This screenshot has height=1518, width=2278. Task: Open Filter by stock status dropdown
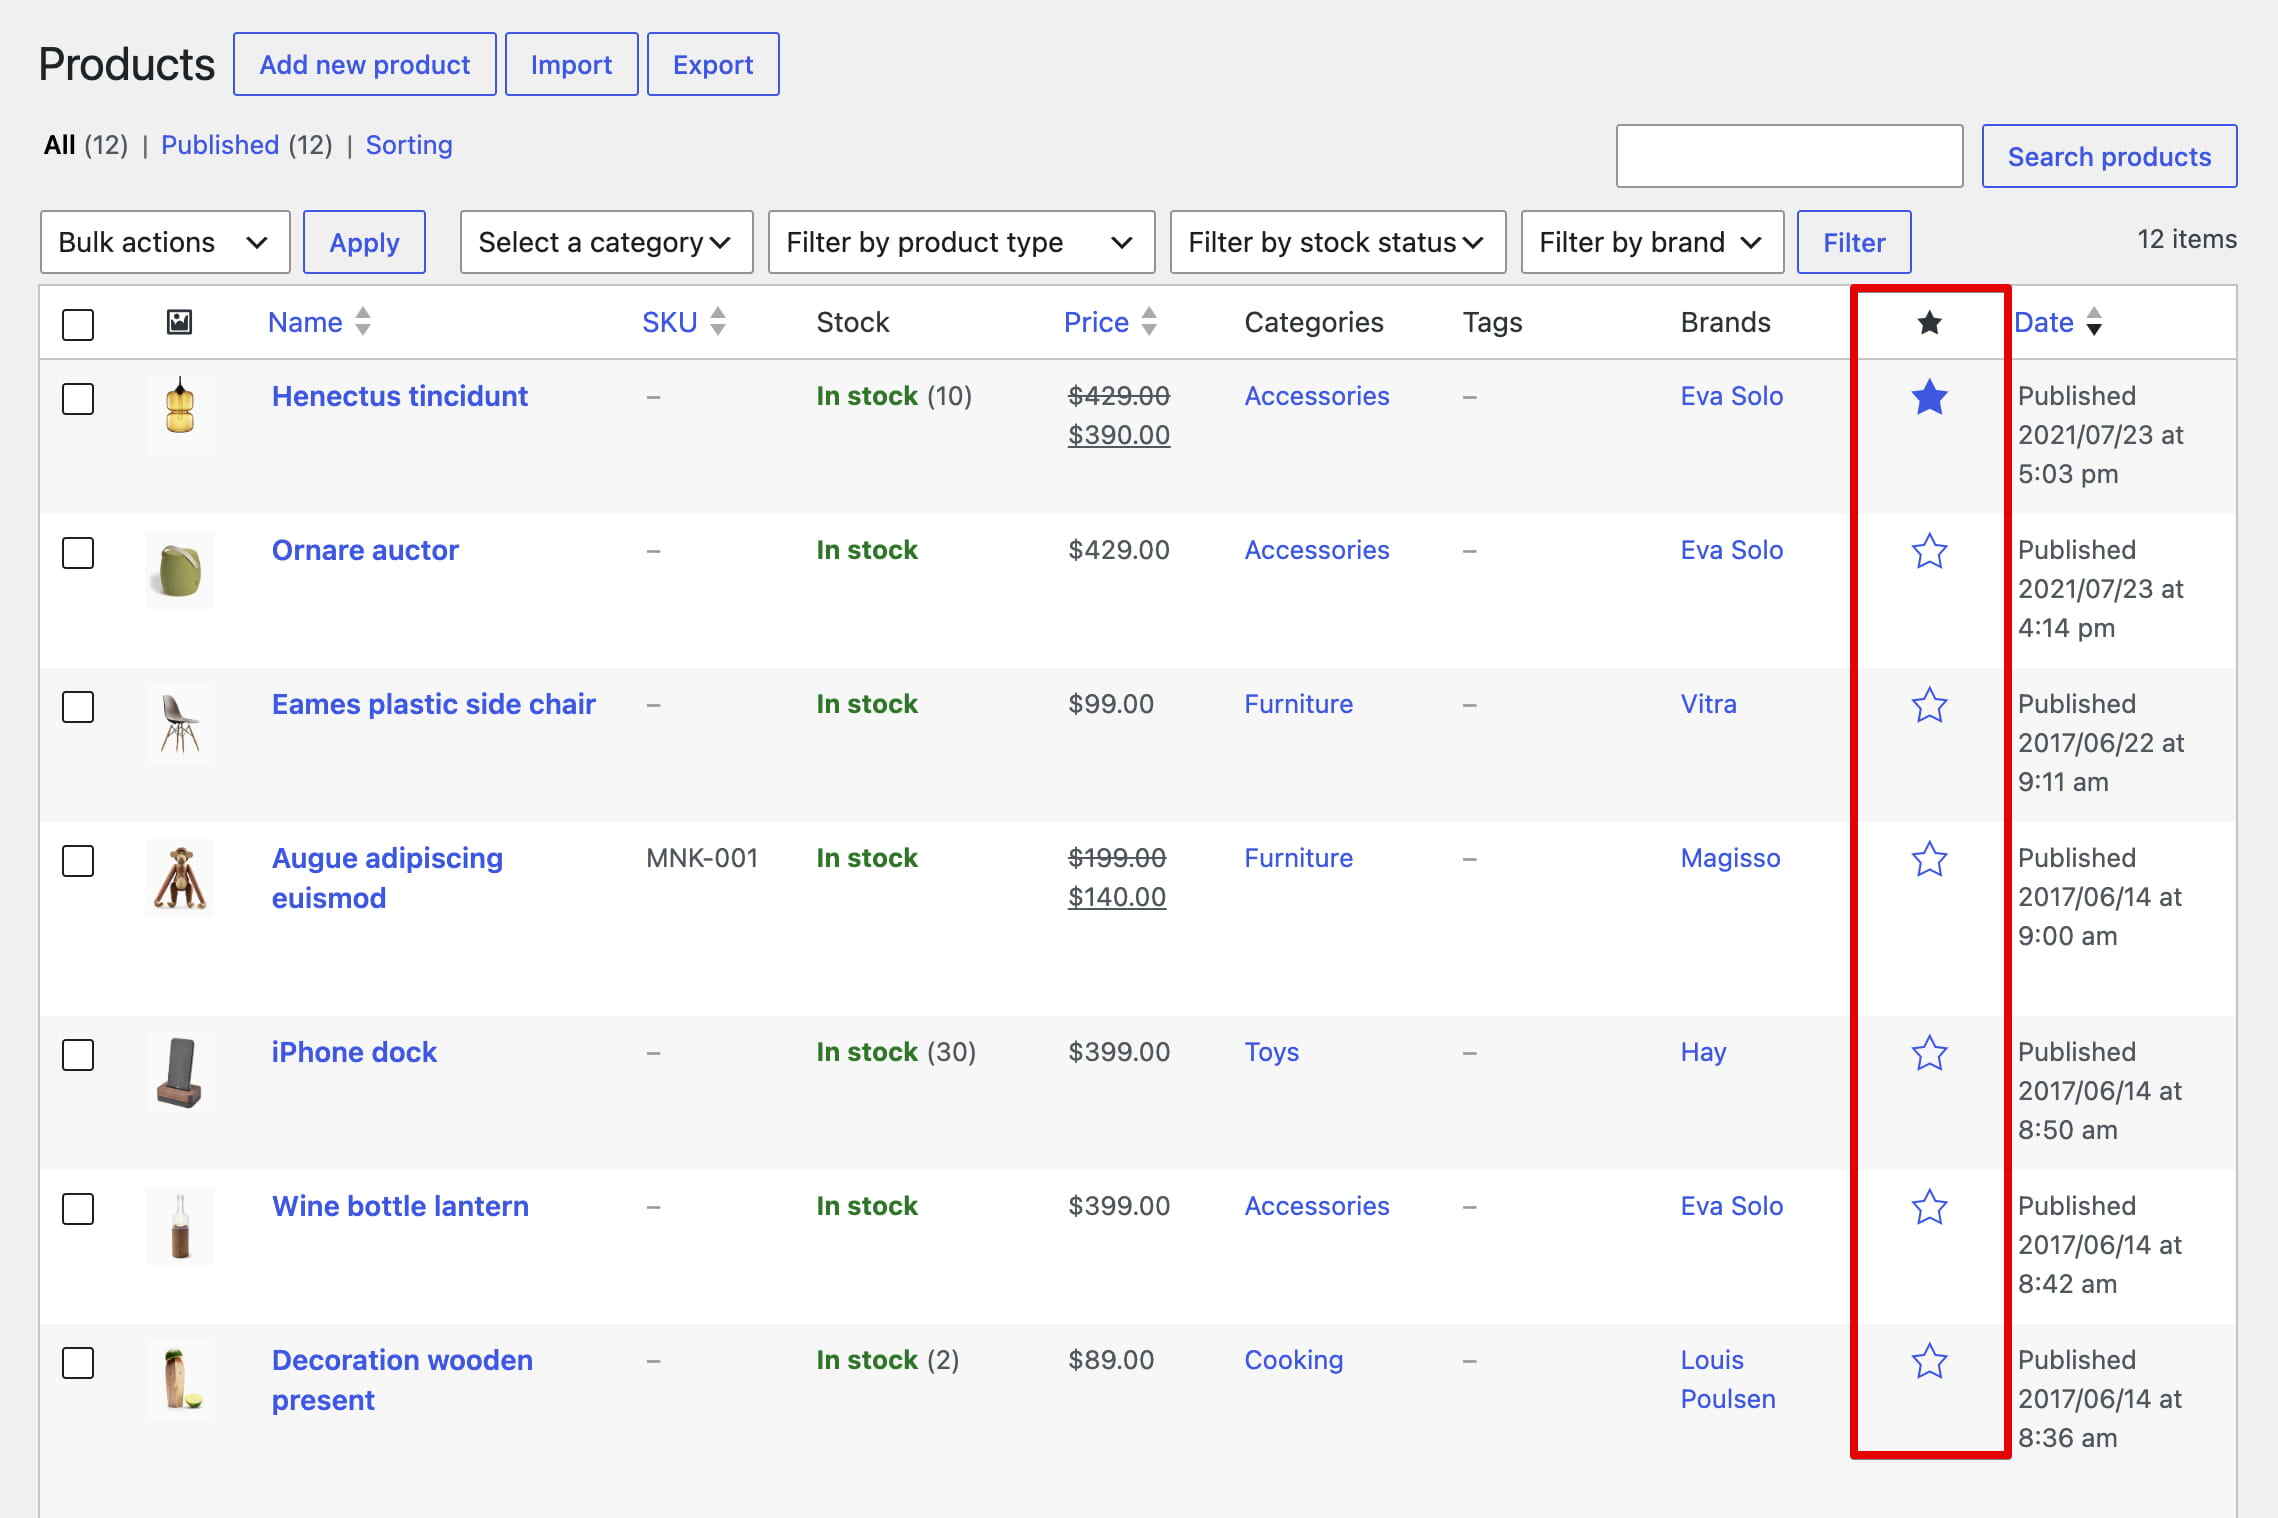(1338, 242)
